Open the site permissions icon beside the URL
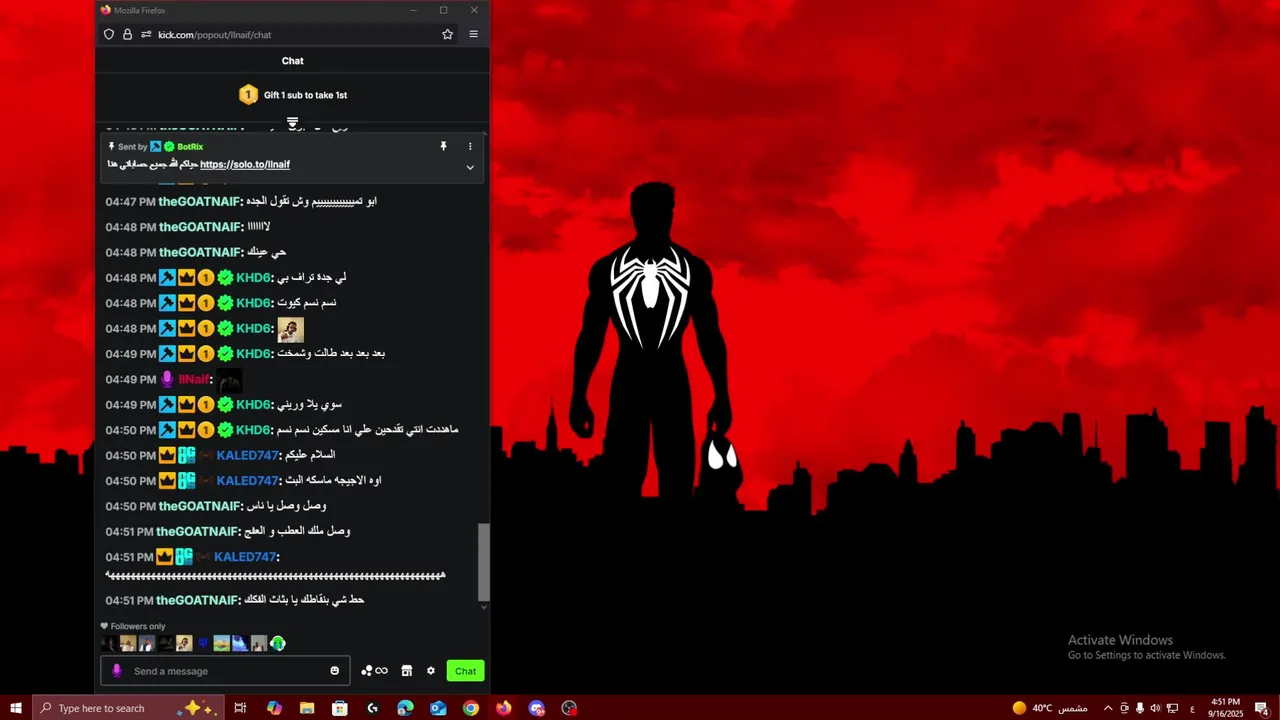This screenshot has width=1280, height=720. (x=146, y=34)
